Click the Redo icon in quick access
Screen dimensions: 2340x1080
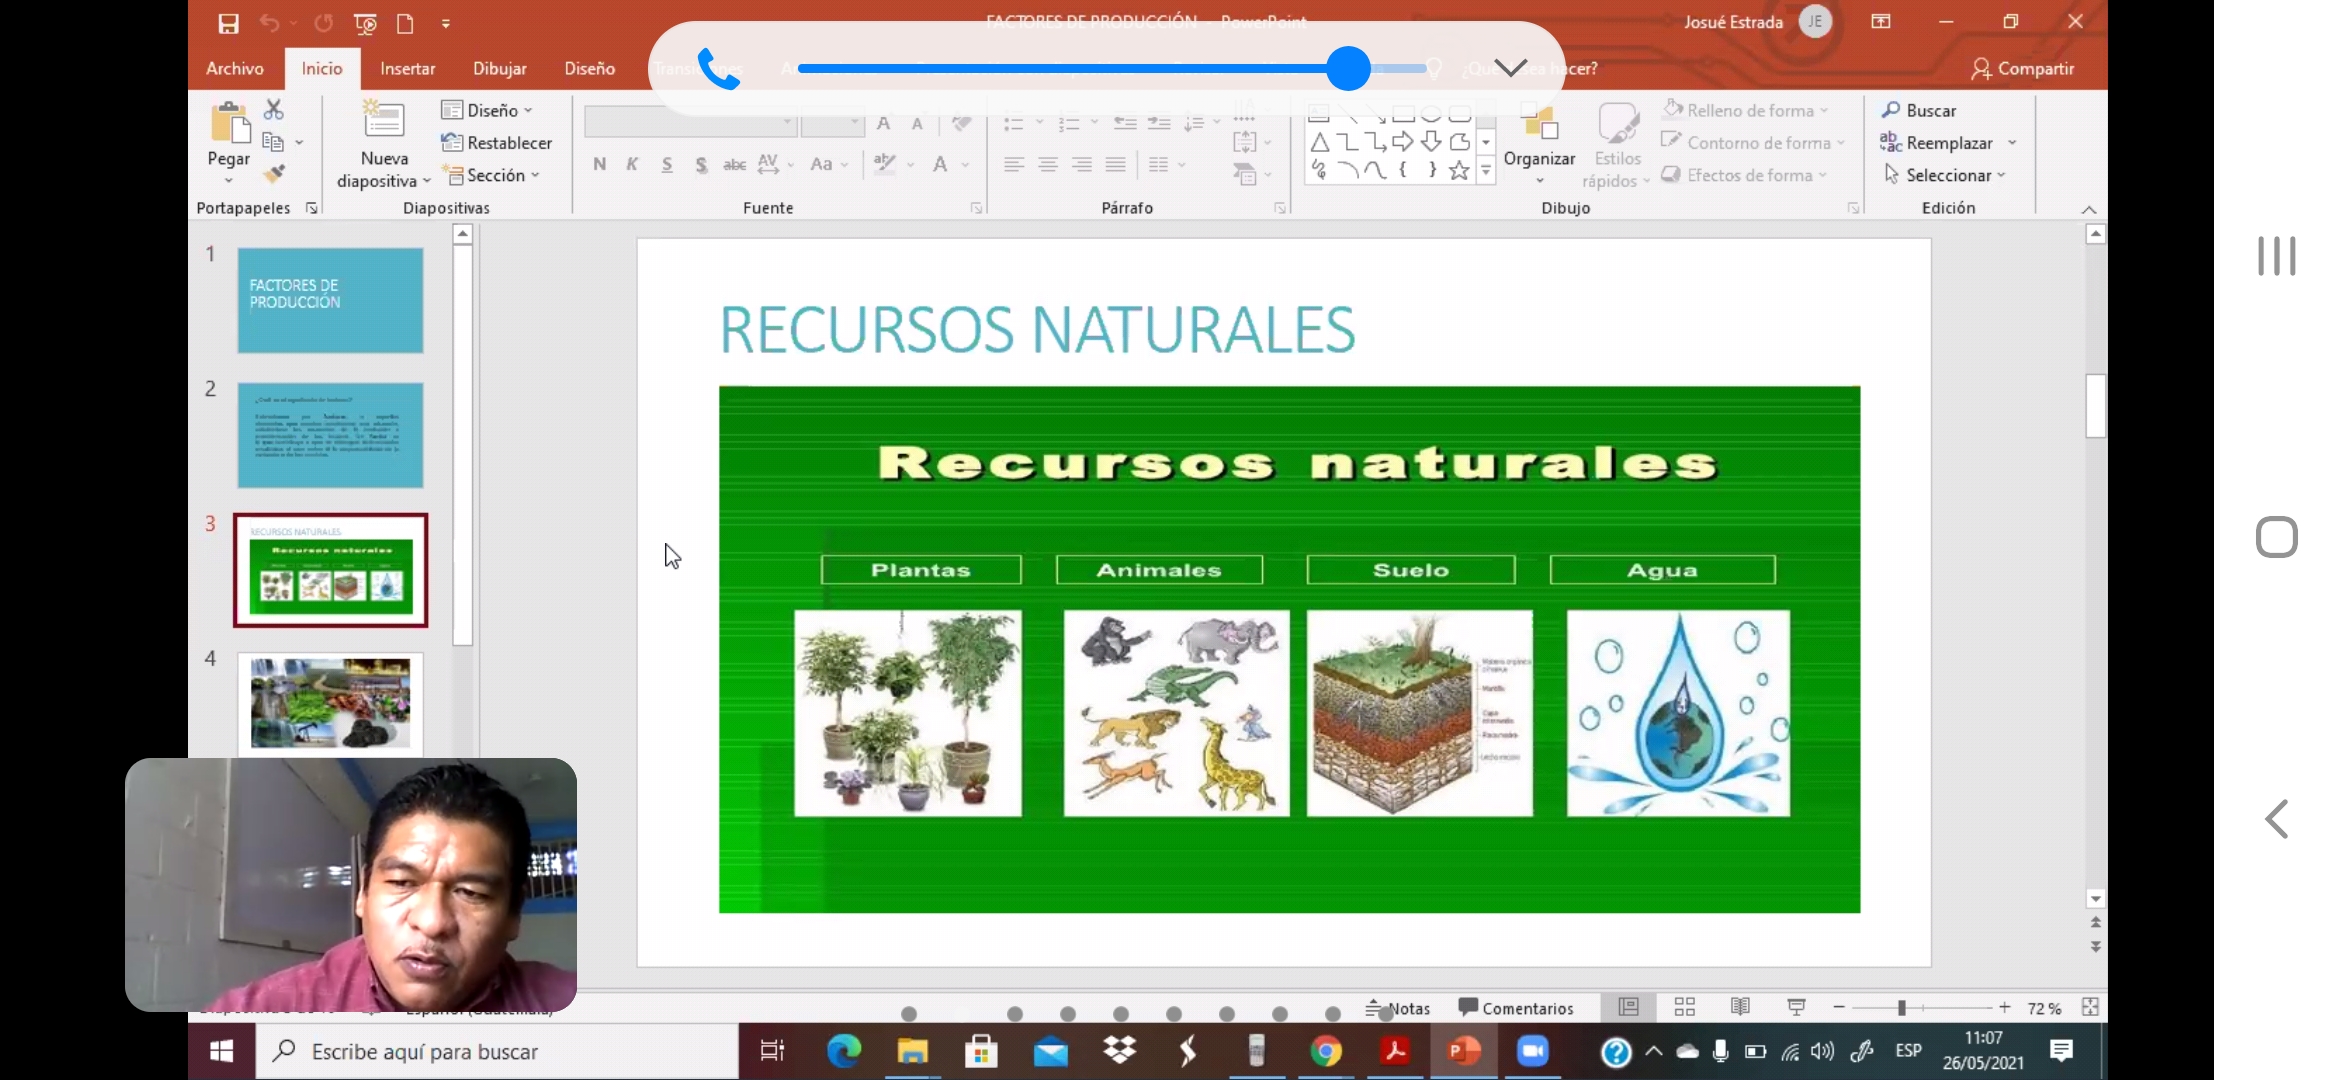[323, 23]
